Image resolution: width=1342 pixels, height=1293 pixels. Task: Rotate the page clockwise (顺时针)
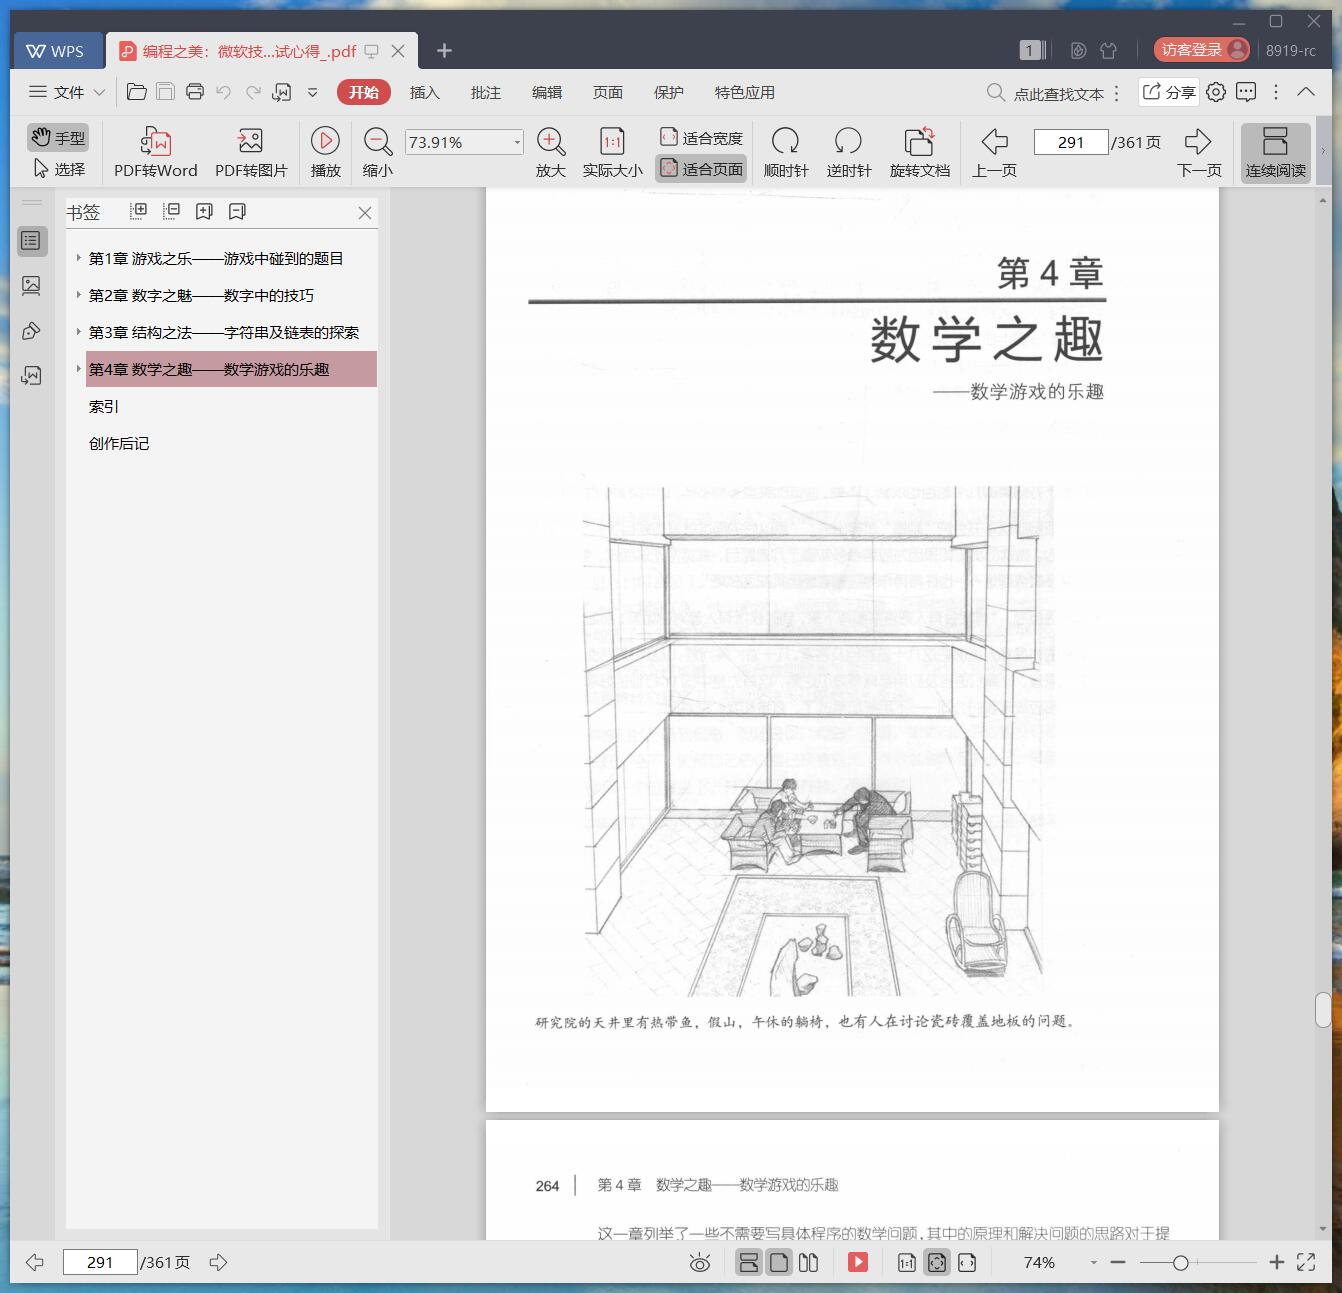tap(786, 152)
